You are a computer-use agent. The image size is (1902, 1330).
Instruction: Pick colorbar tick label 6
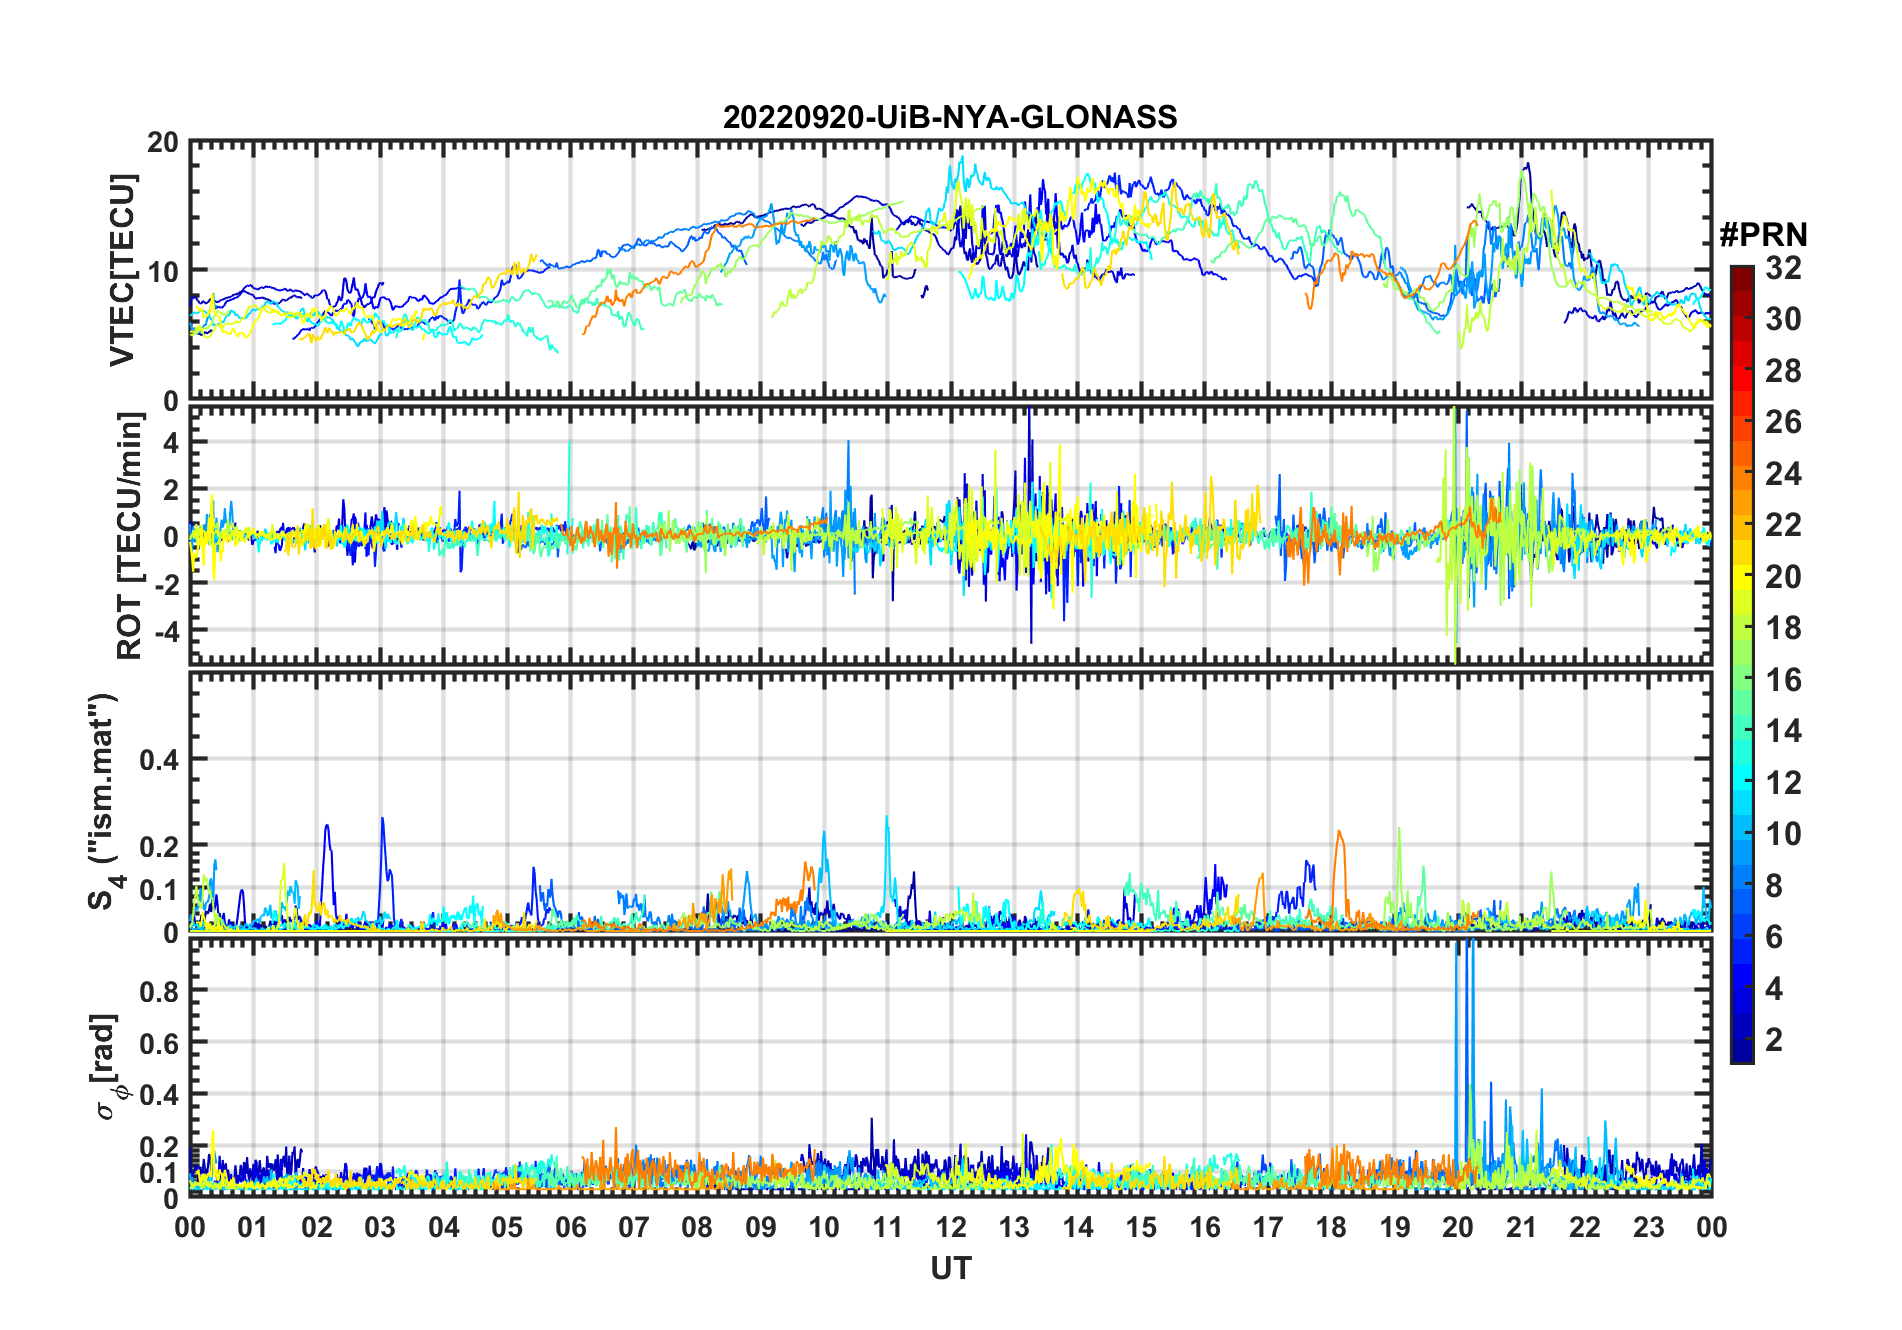pos(1774,937)
